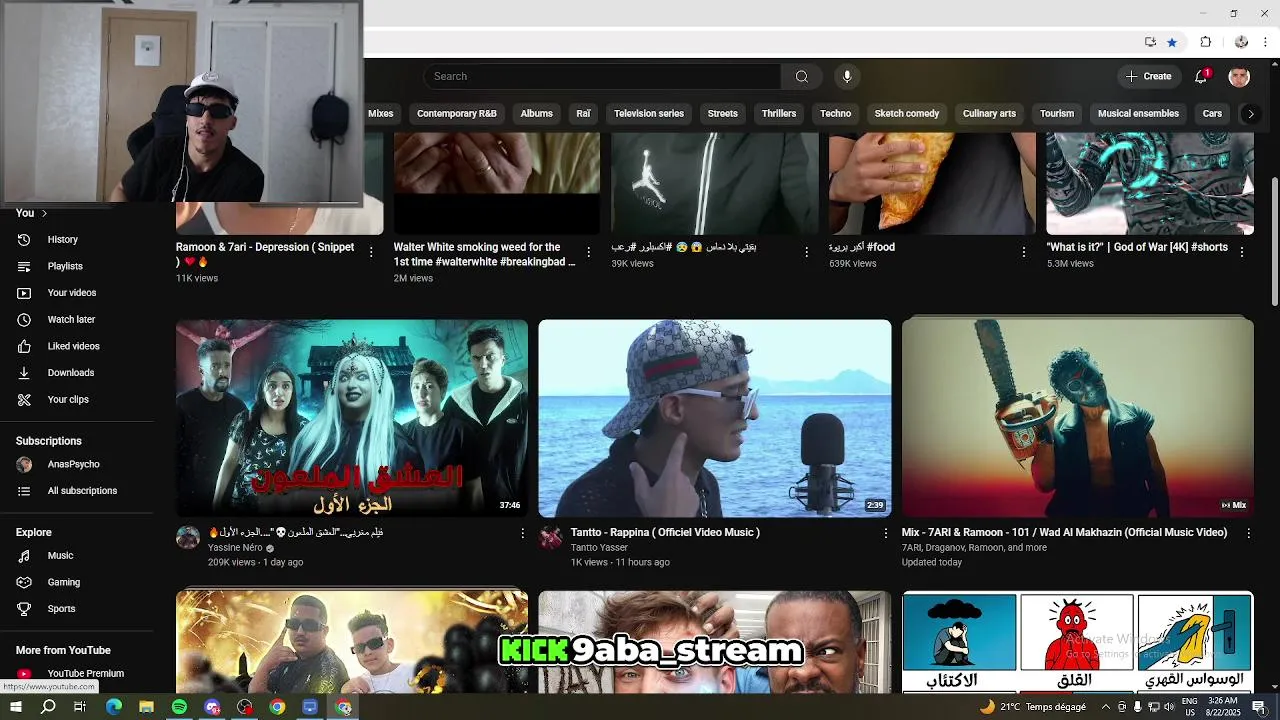Screen dimensions: 1280x720
Task: Open the Windows Start menu
Action: point(16,707)
